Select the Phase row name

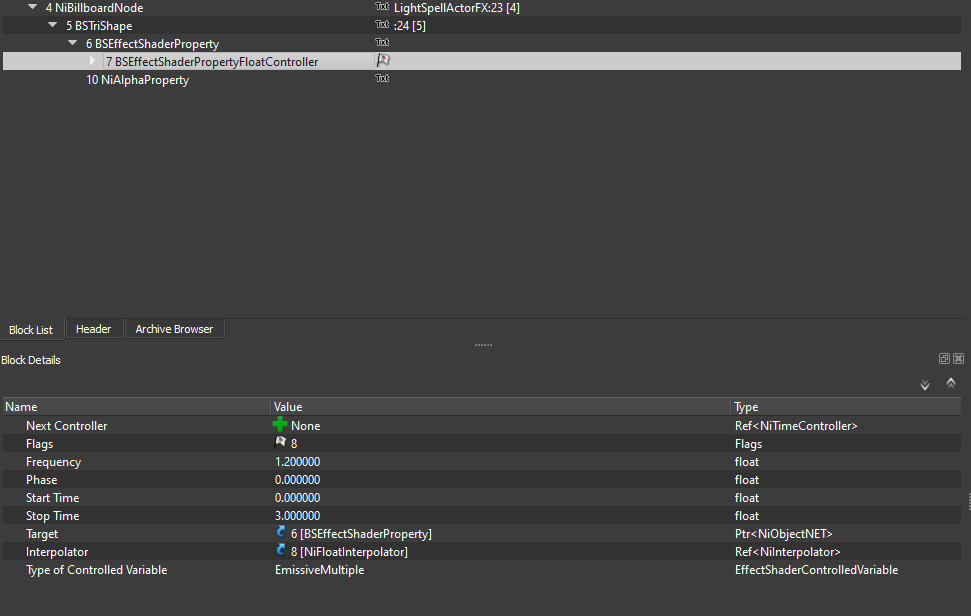pyautogui.click(x=41, y=480)
